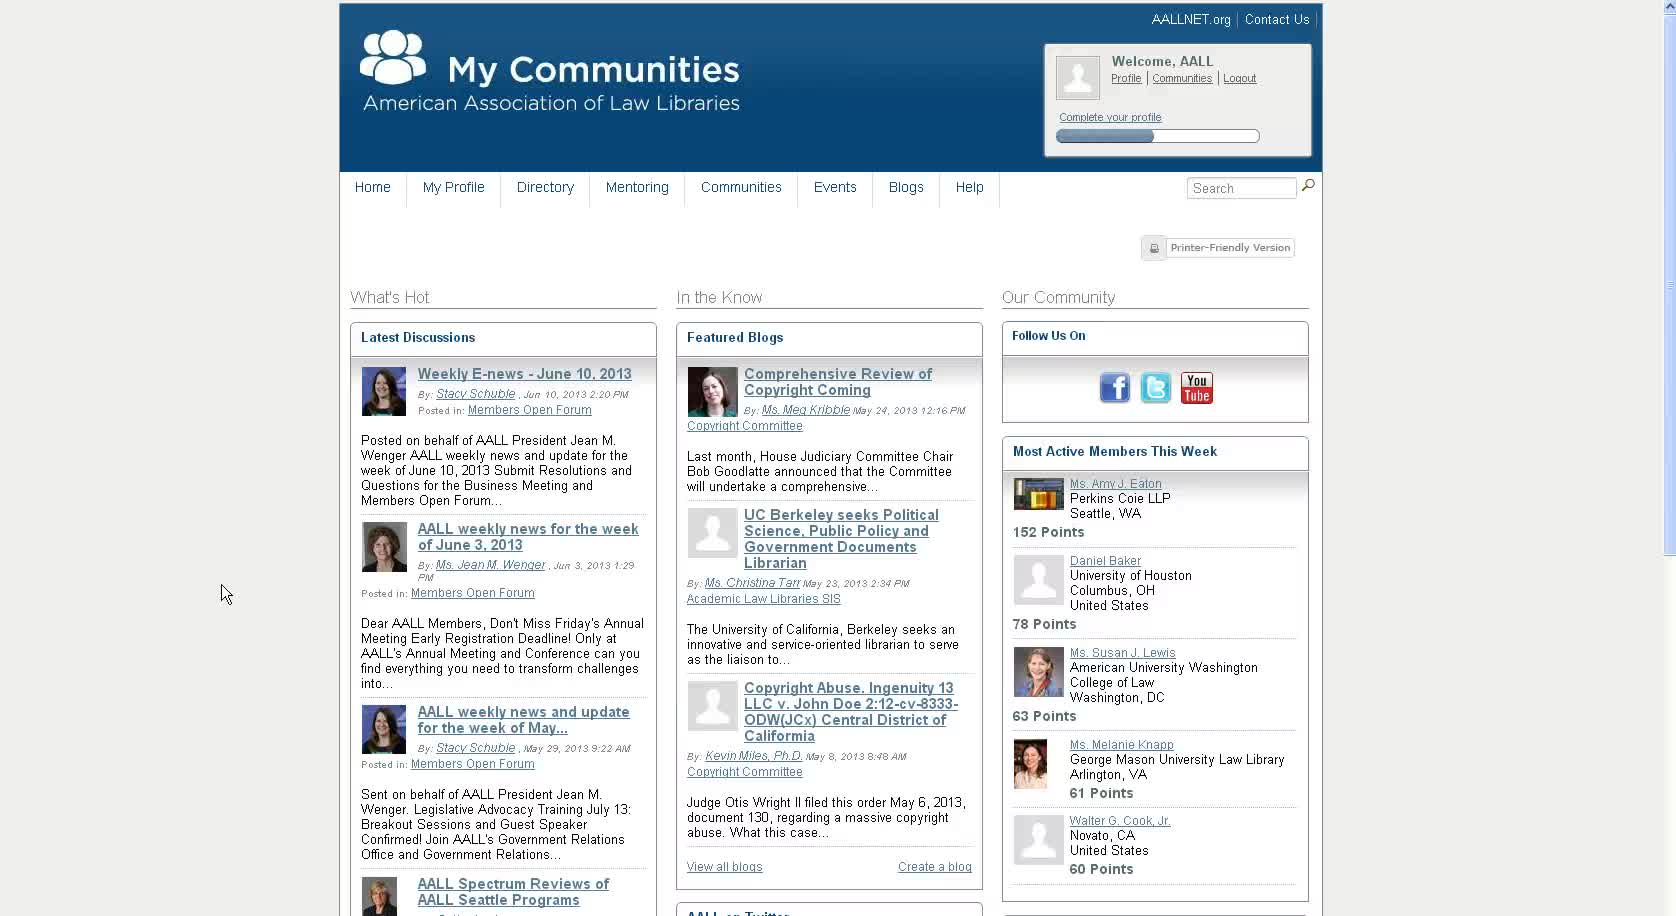1676x916 pixels.
Task: Open AALL Spectrum Reviews of Seattle Programs
Action: 513,892
